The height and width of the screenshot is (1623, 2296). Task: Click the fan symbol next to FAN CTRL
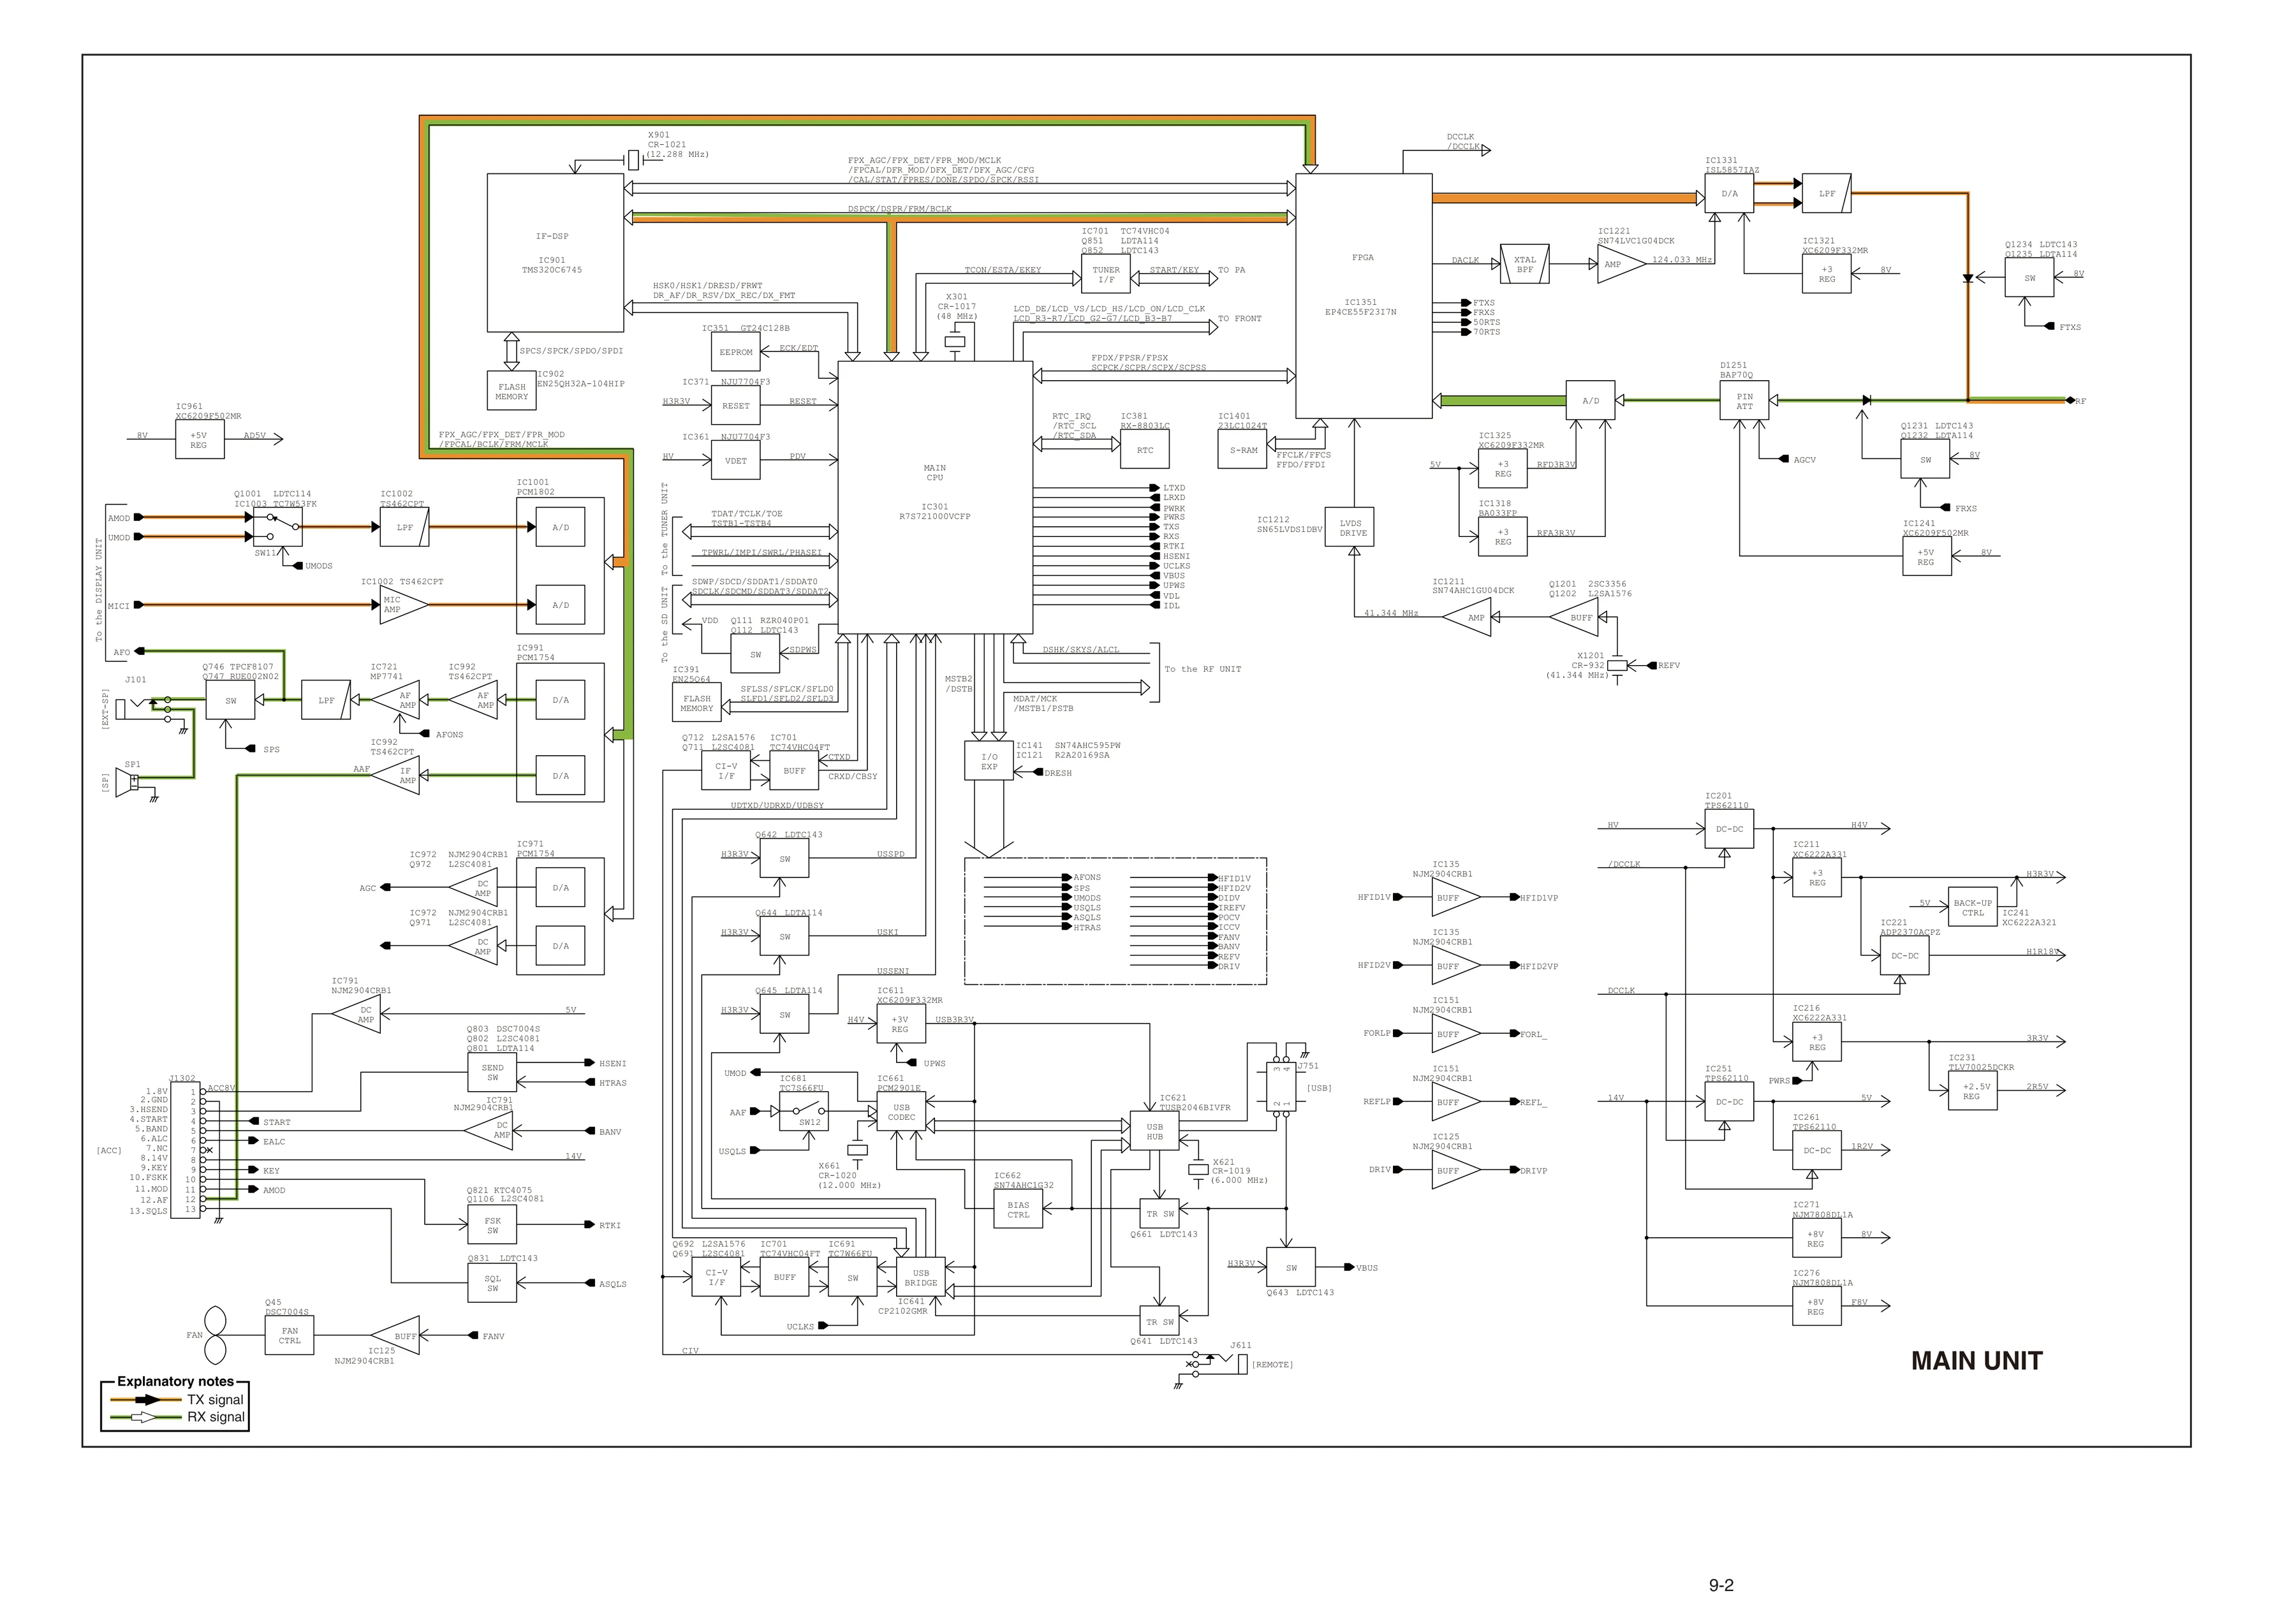point(215,1335)
